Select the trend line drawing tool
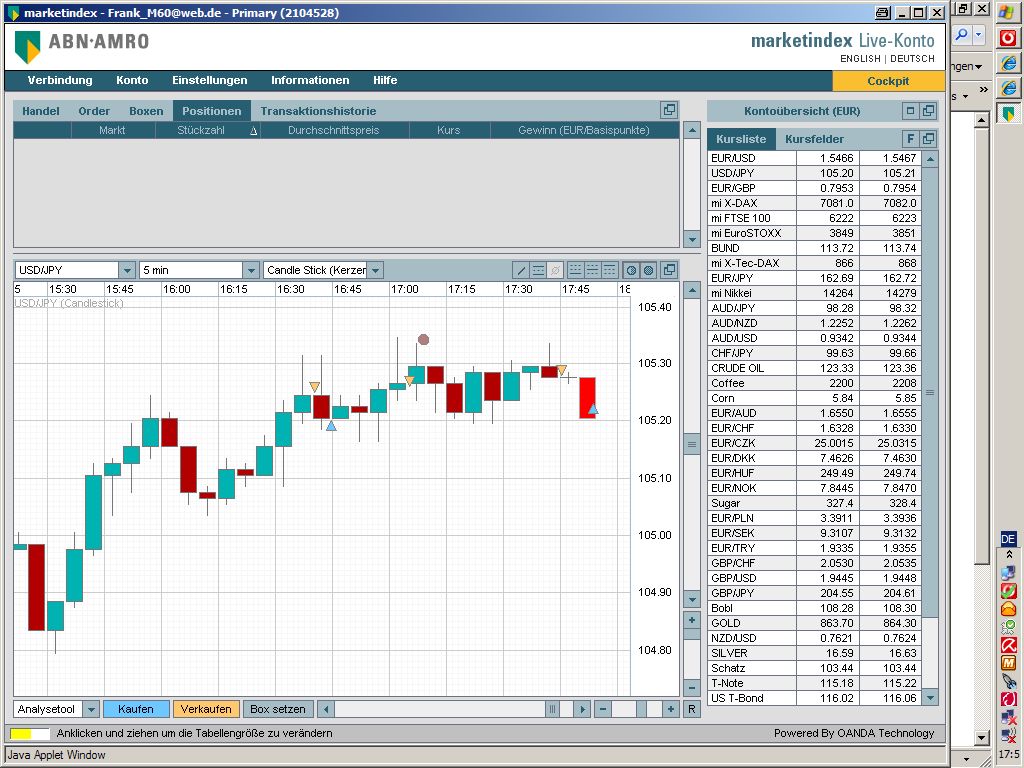Image resolution: width=1024 pixels, height=768 pixels. pos(521,270)
